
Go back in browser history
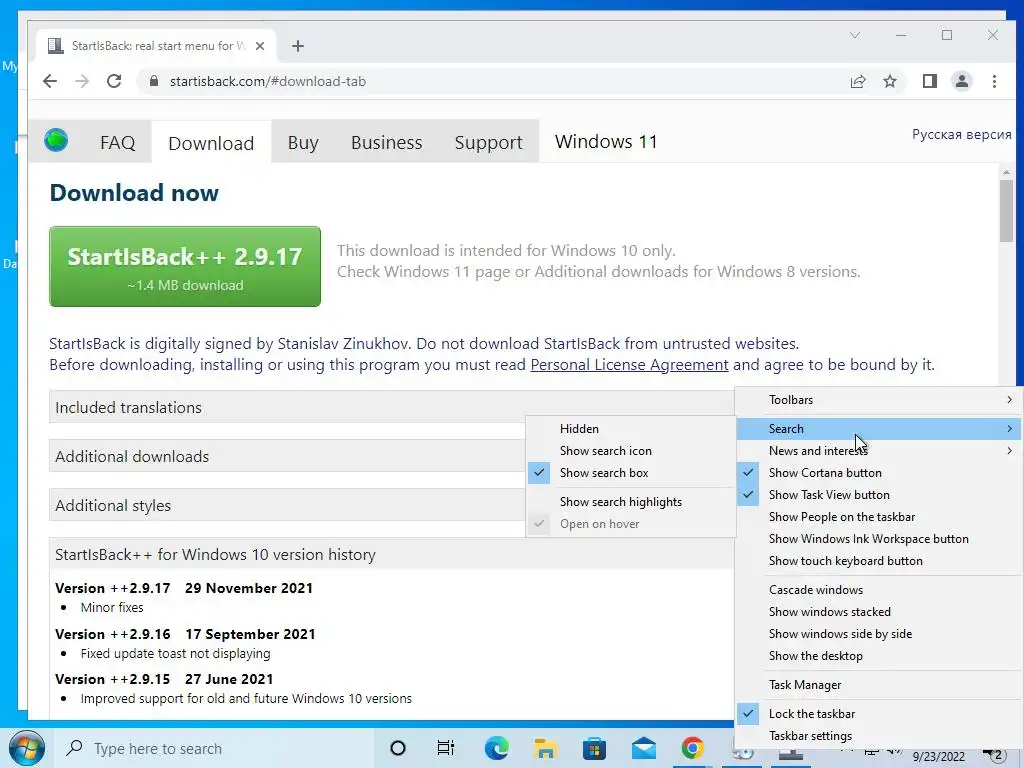pyautogui.click(x=50, y=81)
